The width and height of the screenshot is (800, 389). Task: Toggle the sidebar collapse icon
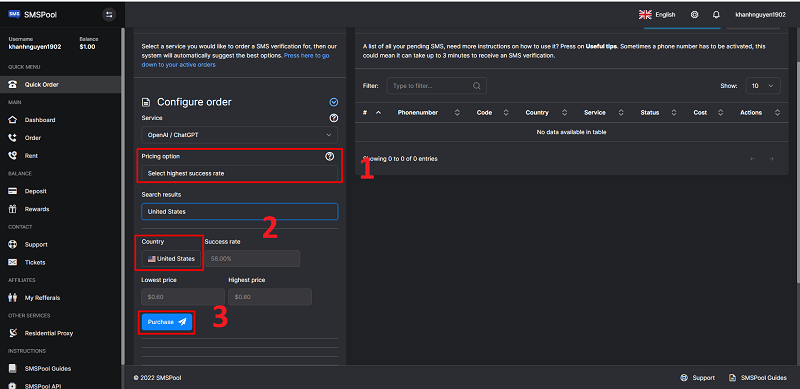point(109,15)
